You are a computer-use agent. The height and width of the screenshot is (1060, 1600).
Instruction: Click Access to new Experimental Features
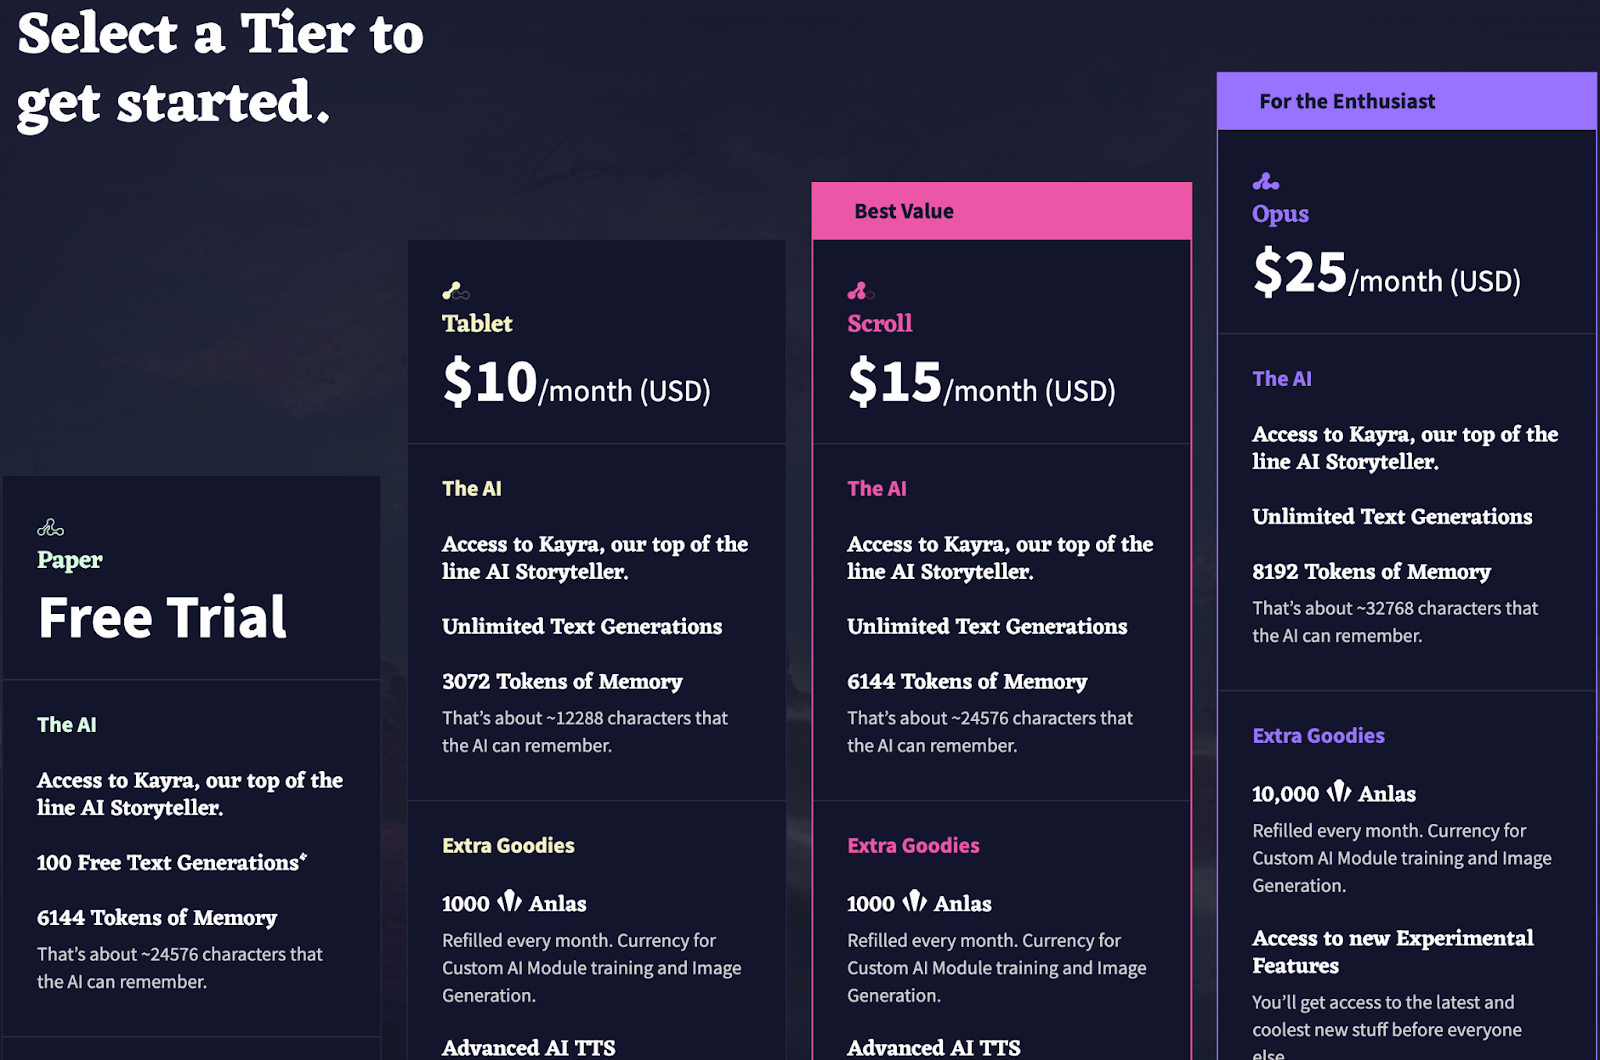(1392, 951)
